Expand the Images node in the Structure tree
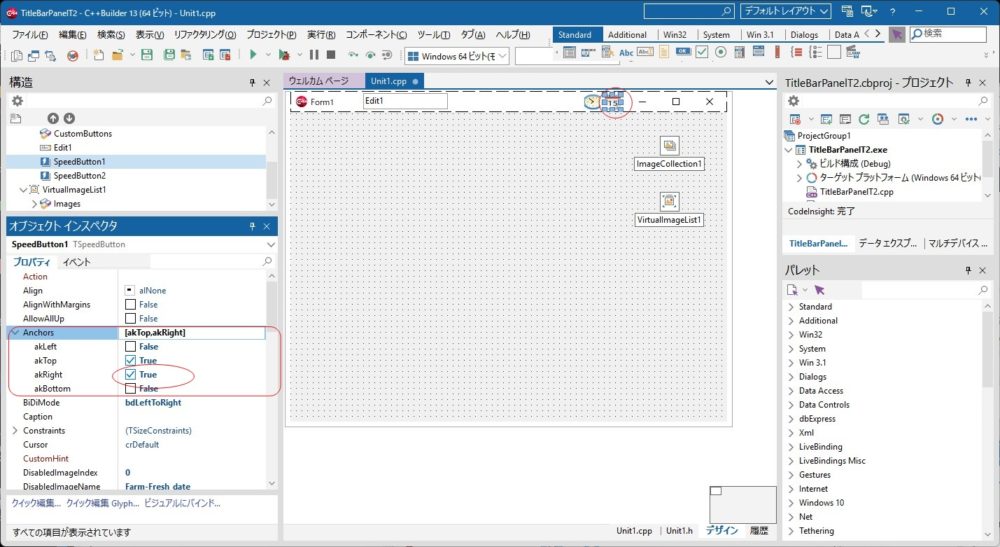The image size is (1000, 547). click(x=34, y=204)
